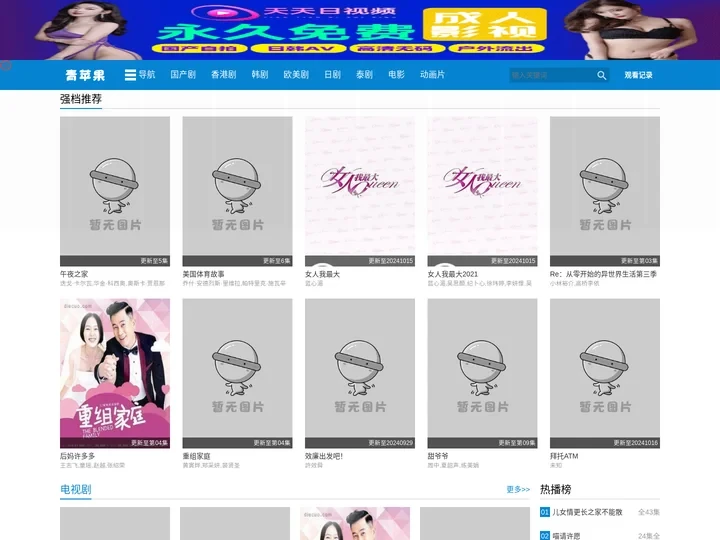The image size is (720, 540).
Task: Click the 许效舜 cast text under 效廉出发吧!
Action: [x=314, y=465]
